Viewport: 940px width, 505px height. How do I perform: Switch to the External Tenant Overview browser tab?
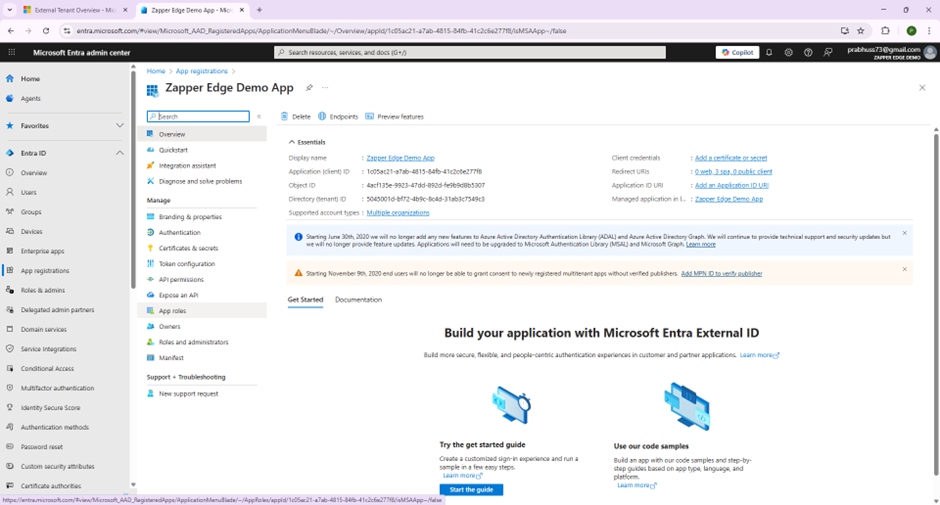point(75,10)
